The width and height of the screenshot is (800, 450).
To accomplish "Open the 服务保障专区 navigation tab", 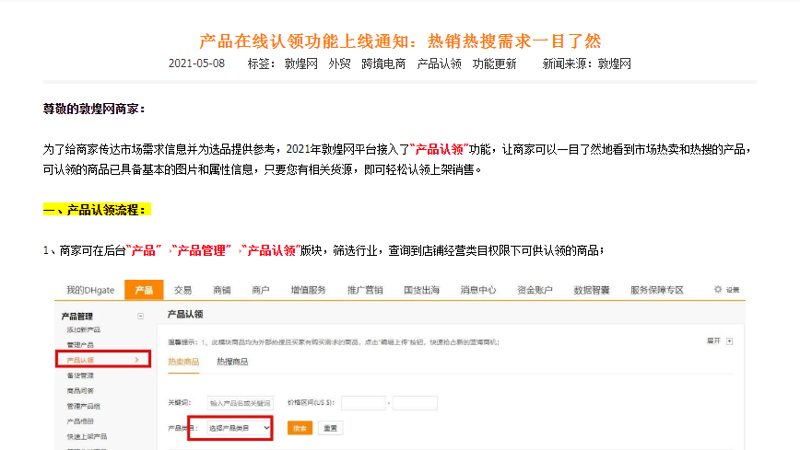I will coord(657,290).
